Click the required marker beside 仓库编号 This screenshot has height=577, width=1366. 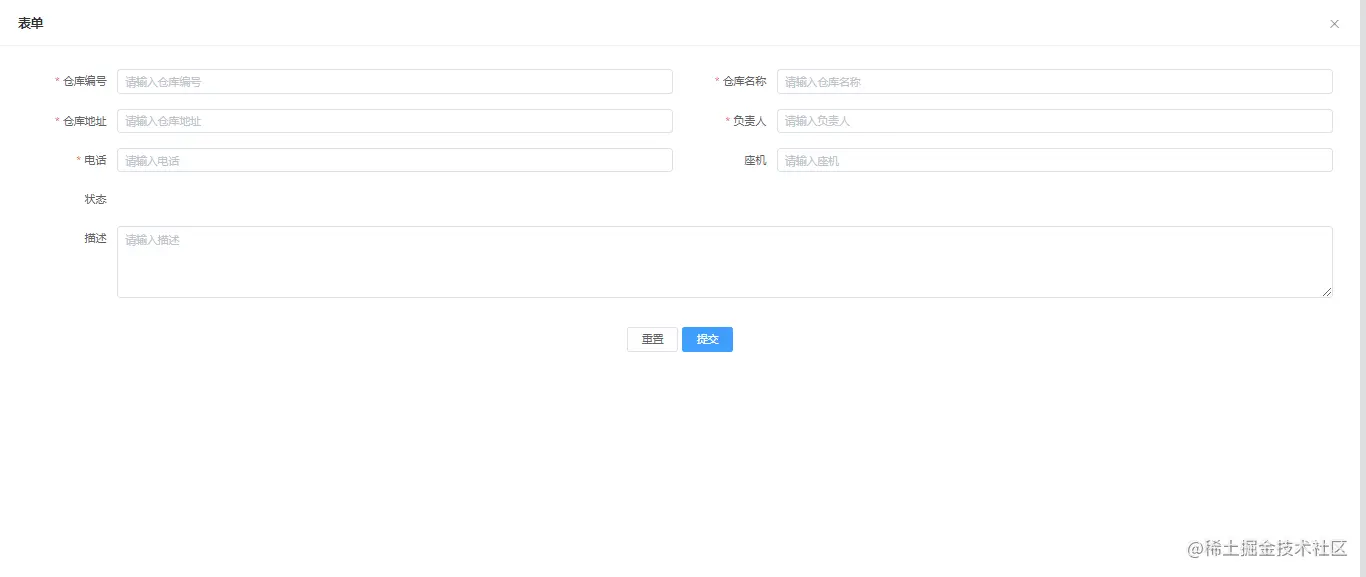click(x=56, y=81)
